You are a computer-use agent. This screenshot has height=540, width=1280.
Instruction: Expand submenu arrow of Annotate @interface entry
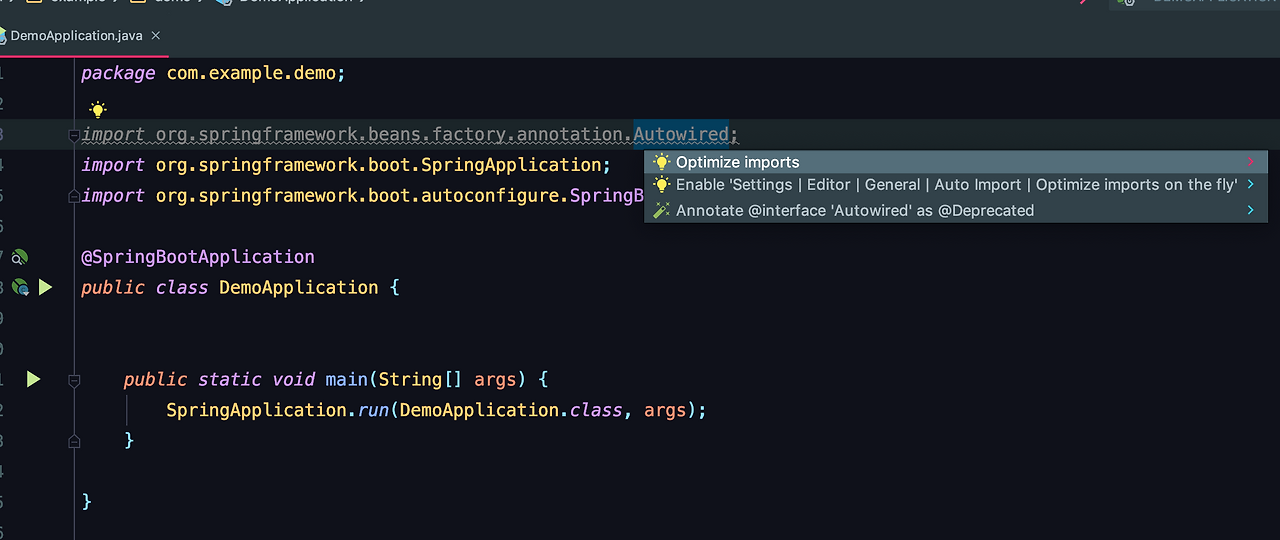tap(1251, 210)
